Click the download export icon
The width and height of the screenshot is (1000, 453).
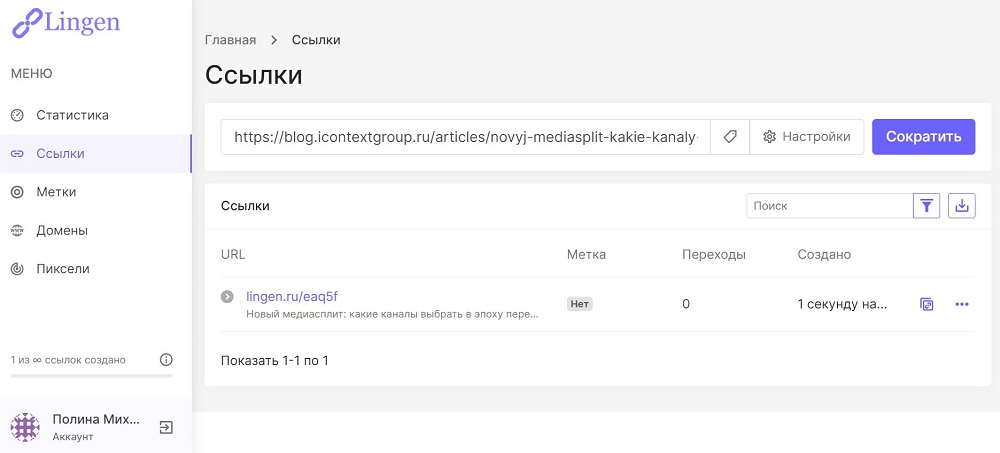[962, 205]
